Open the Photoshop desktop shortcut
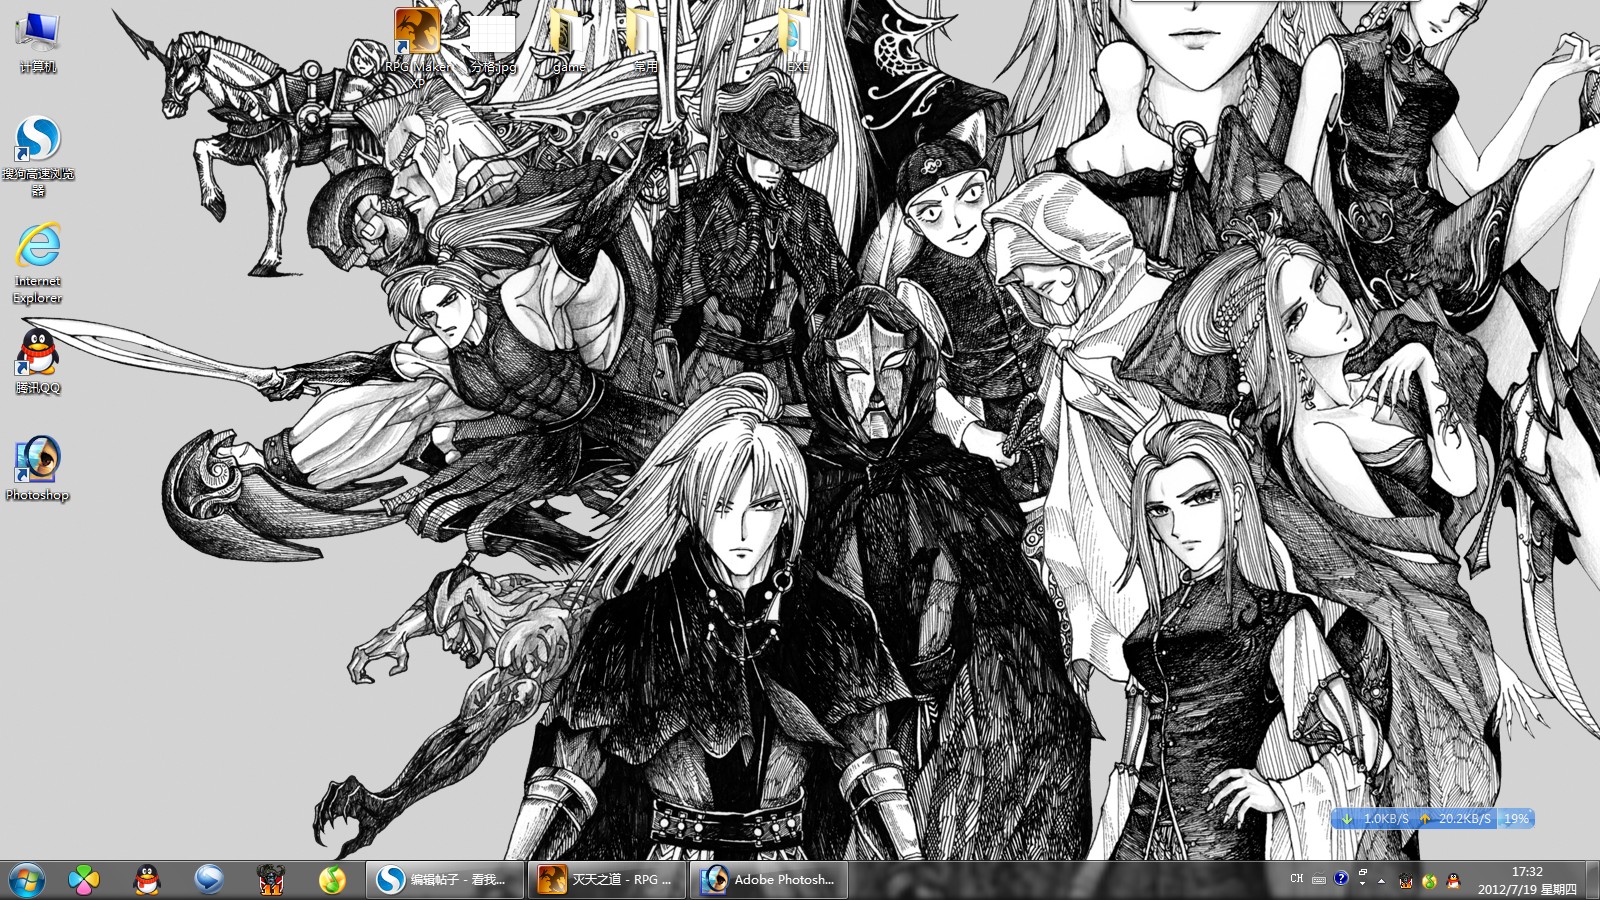The height and width of the screenshot is (900, 1600). [x=38, y=468]
